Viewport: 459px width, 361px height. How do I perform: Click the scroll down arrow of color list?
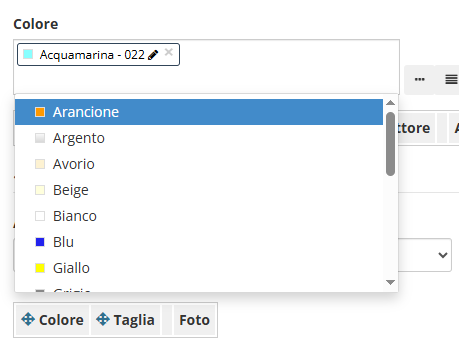[390, 282]
